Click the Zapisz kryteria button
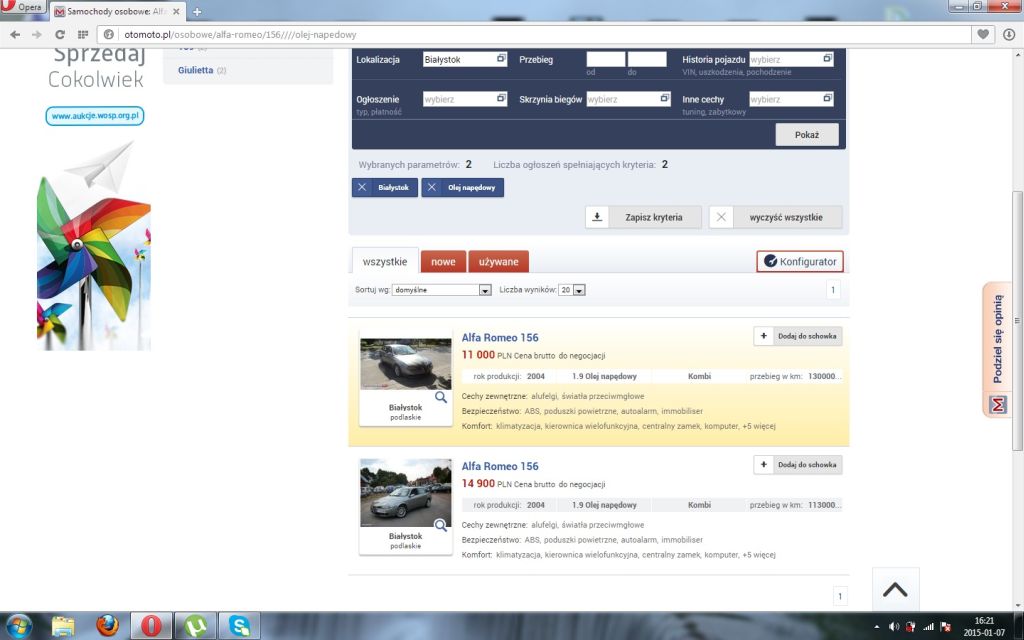Viewport: 1024px width, 640px height. coord(644,217)
